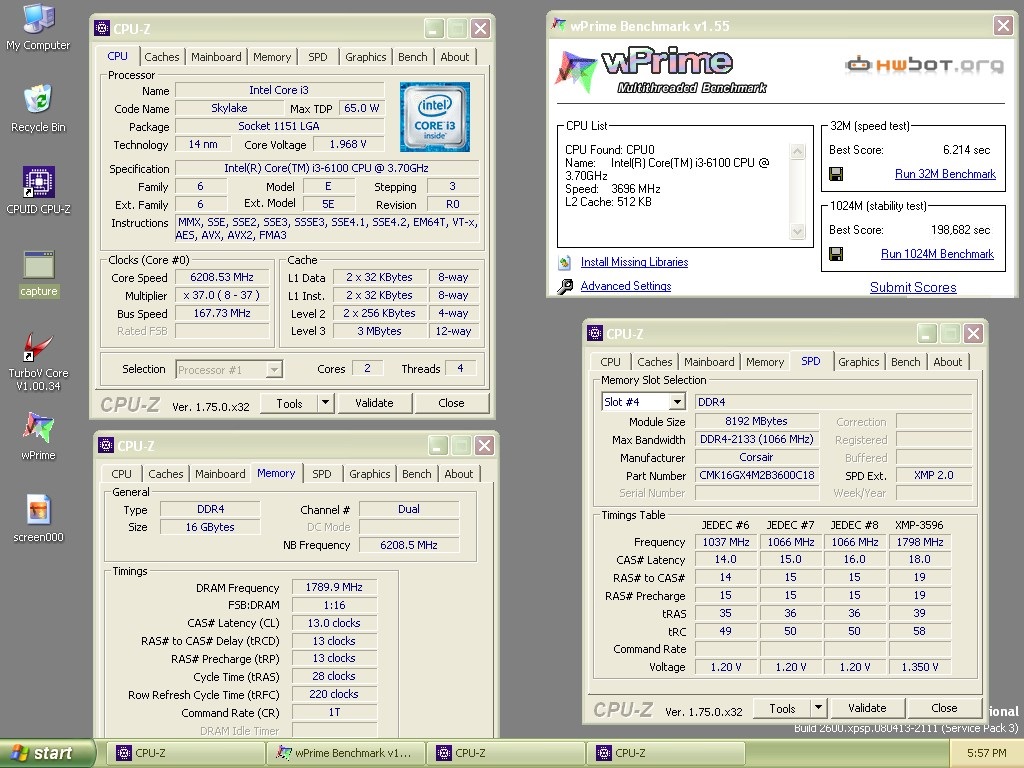Open the Windows Start button
The width and height of the screenshot is (1024, 768).
coord(47,753)
